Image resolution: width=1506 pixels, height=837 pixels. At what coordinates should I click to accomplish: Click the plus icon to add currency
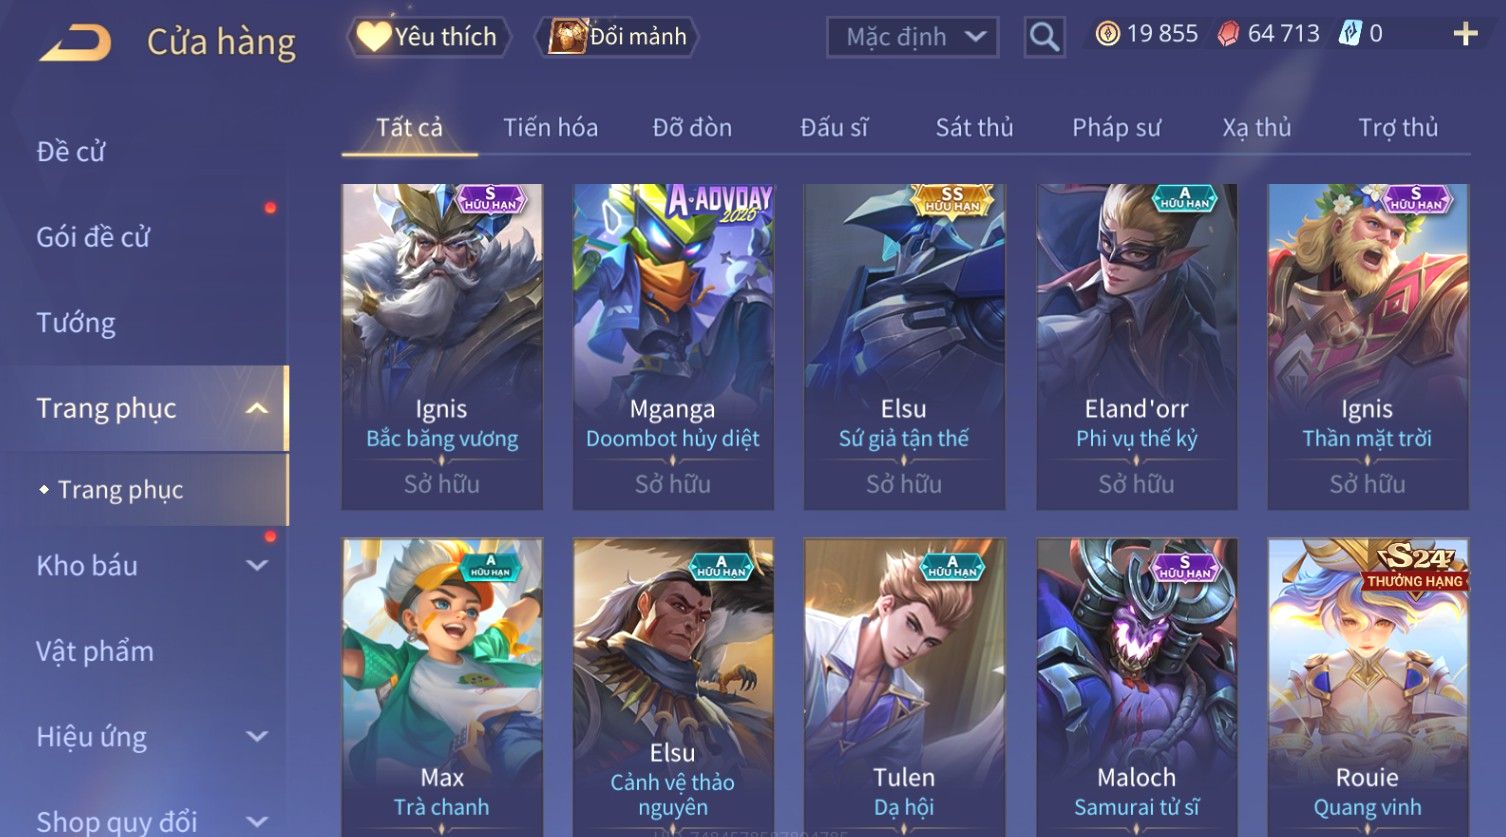pyautogui.click(x=1465, y=34)
